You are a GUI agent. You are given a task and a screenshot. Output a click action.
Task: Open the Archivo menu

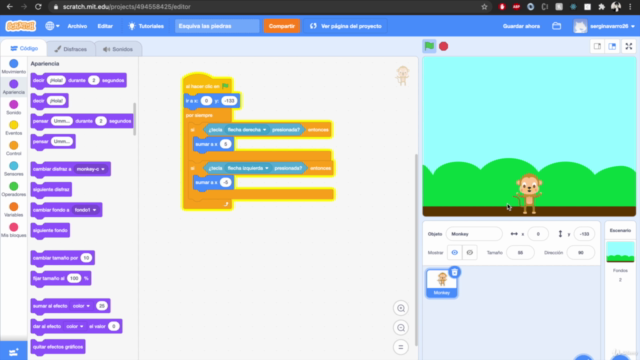pyautogui.click(x=77, y=26)
